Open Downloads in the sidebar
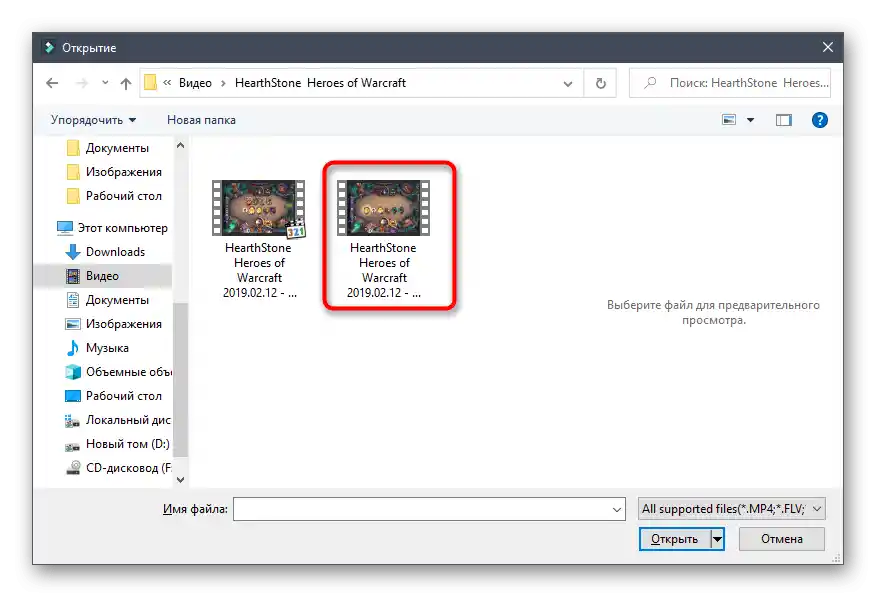This screenshot has height=597, width=876. 105,252
